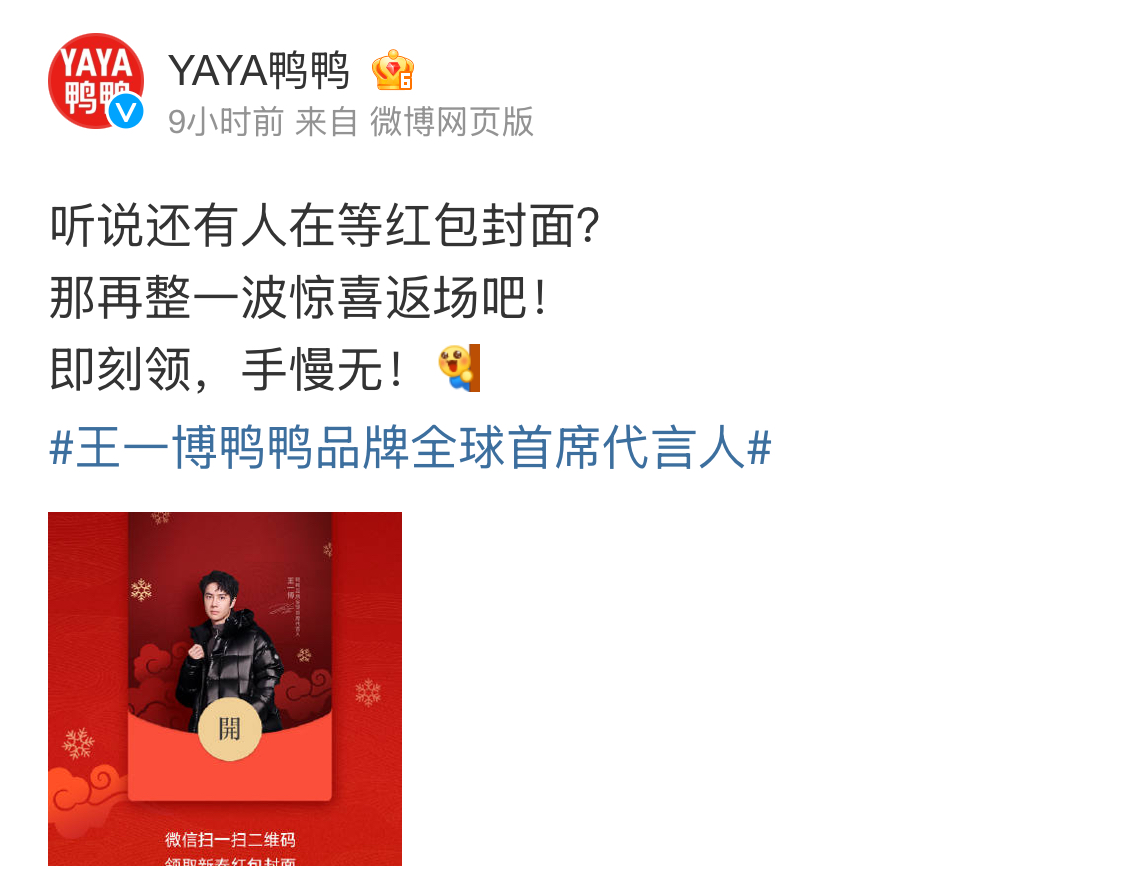Open the red envelope cover image
Screen dimensions: 1141x869
click(x=225, y=689)
